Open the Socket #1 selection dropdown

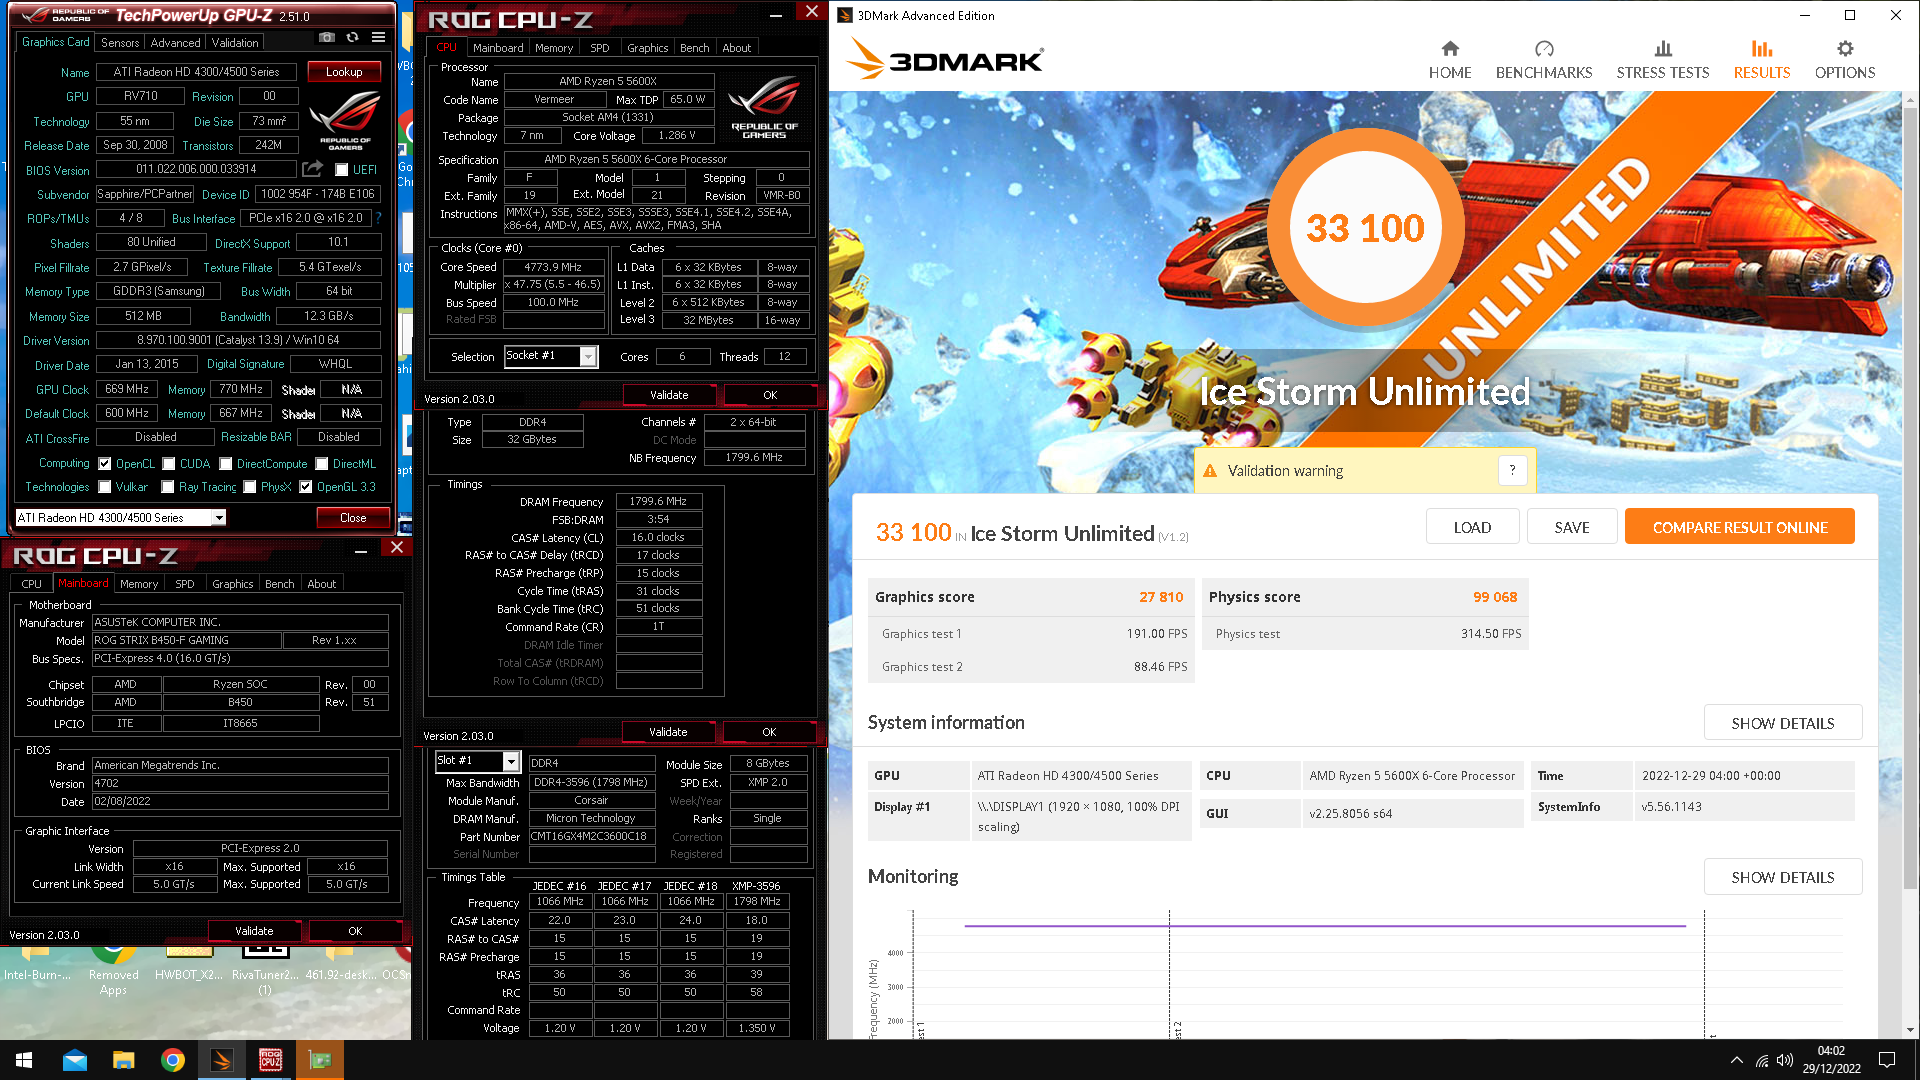pyautogui.click(x=588, y=356)
